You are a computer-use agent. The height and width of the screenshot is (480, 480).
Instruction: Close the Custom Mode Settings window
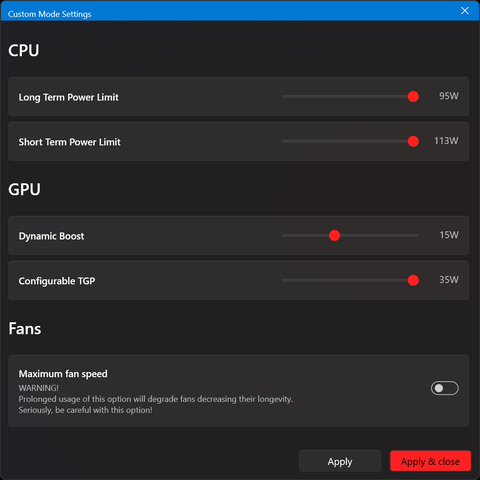click(465, 11)
